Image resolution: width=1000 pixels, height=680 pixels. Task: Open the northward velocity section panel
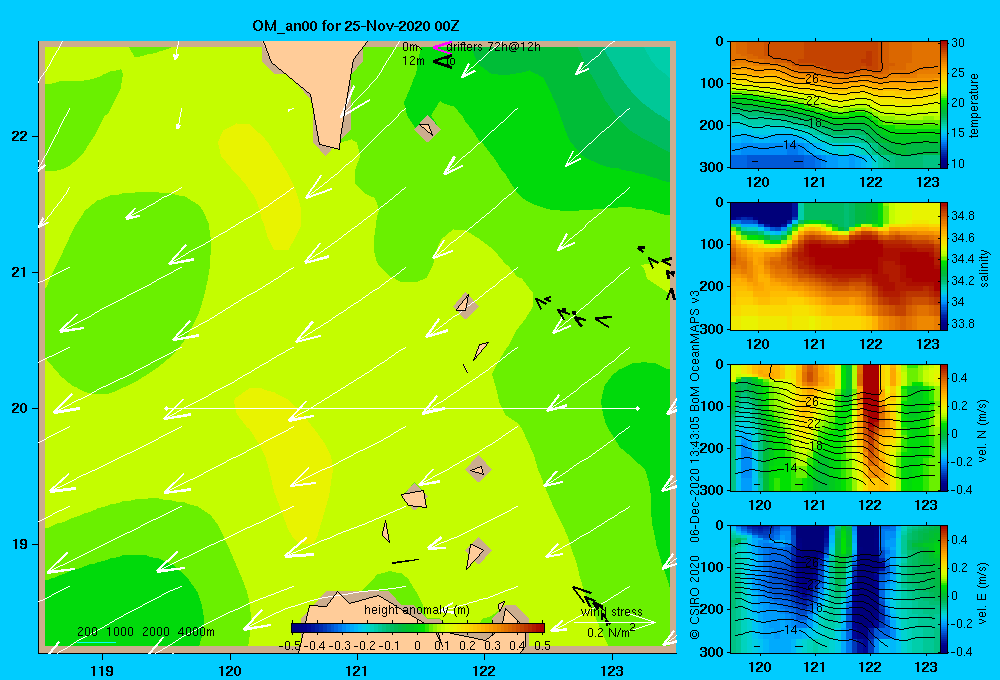834,427
